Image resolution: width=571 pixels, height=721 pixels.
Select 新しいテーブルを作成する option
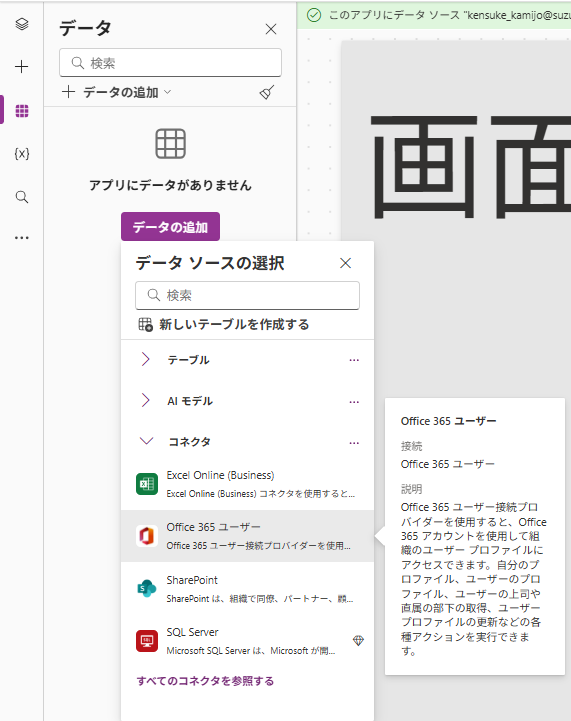point(224,324)
